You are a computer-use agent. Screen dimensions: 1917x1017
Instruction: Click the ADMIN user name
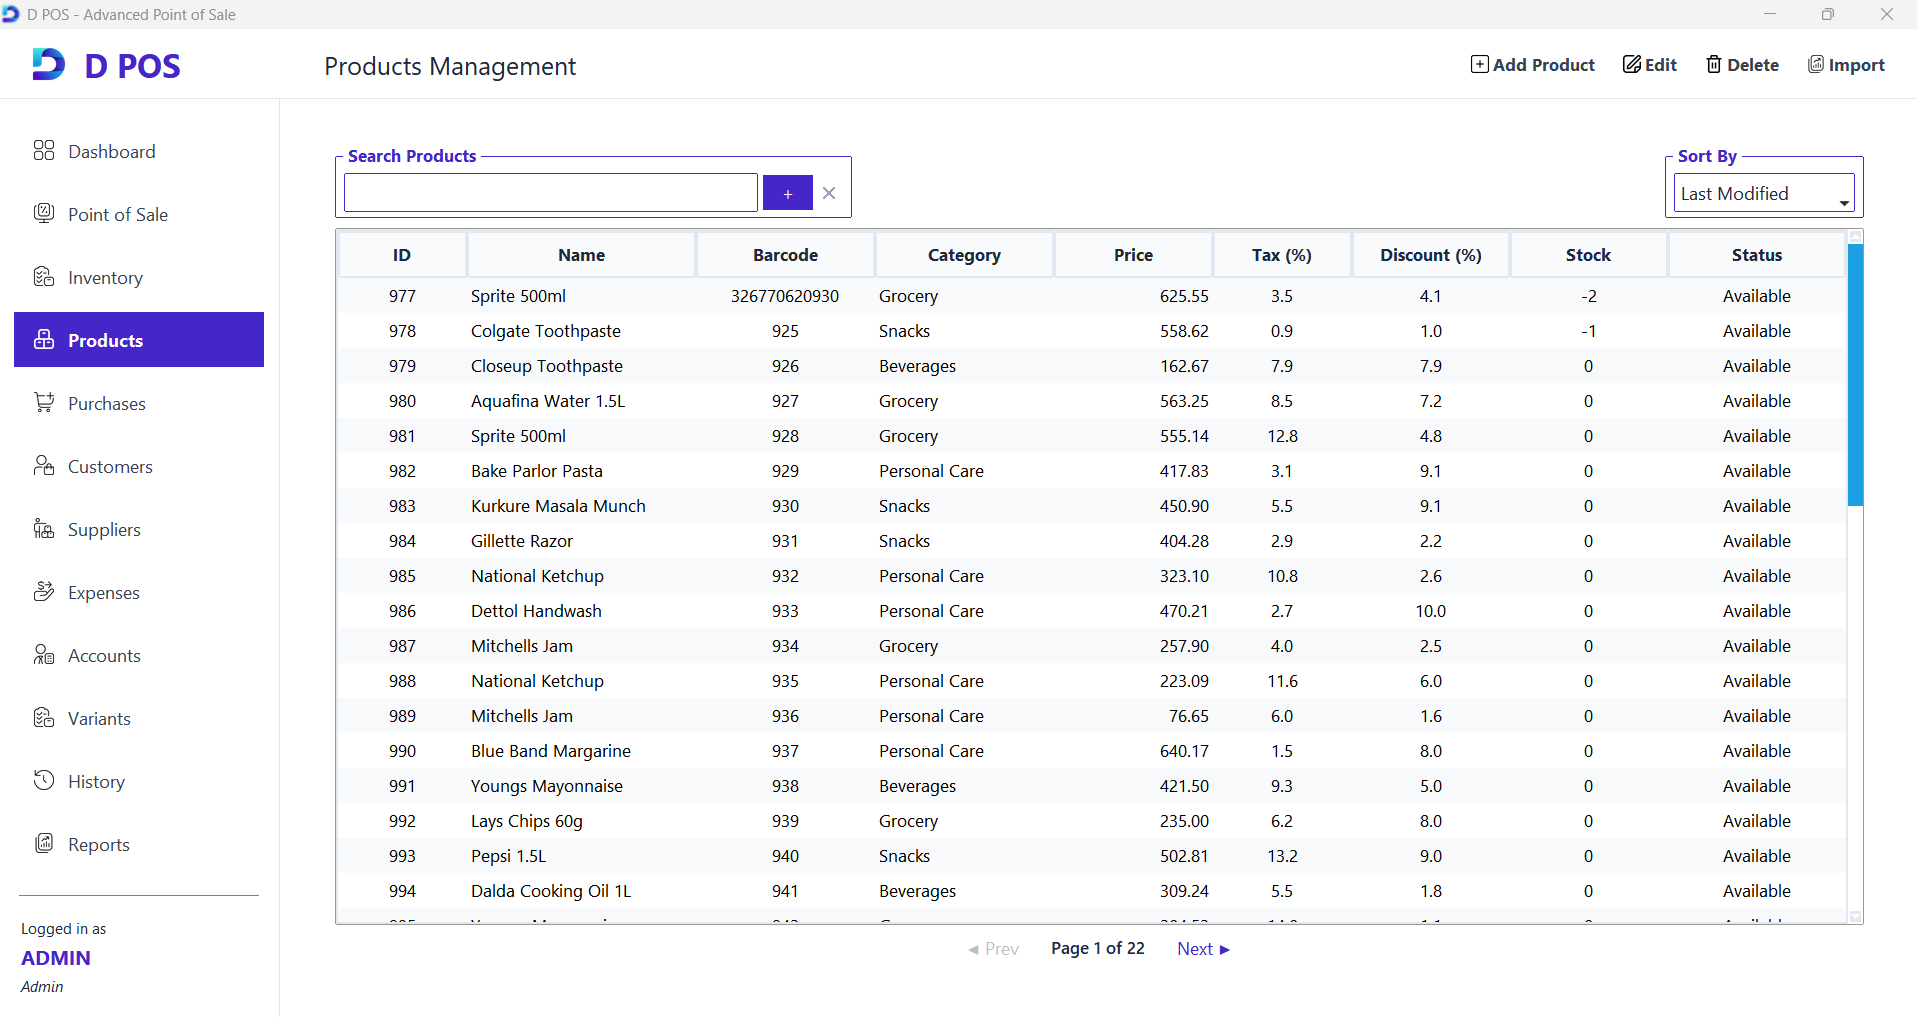click(x=56, y=958)
